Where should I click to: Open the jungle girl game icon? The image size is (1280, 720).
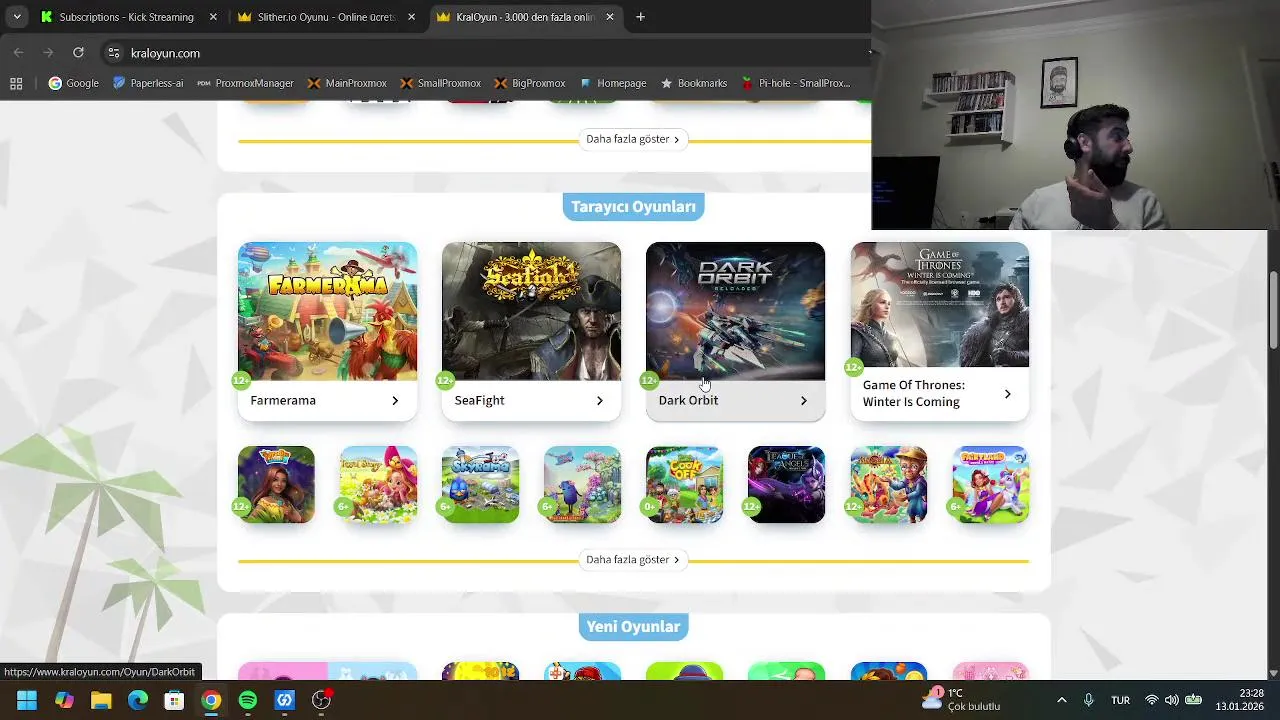click(x=276, y=484)
